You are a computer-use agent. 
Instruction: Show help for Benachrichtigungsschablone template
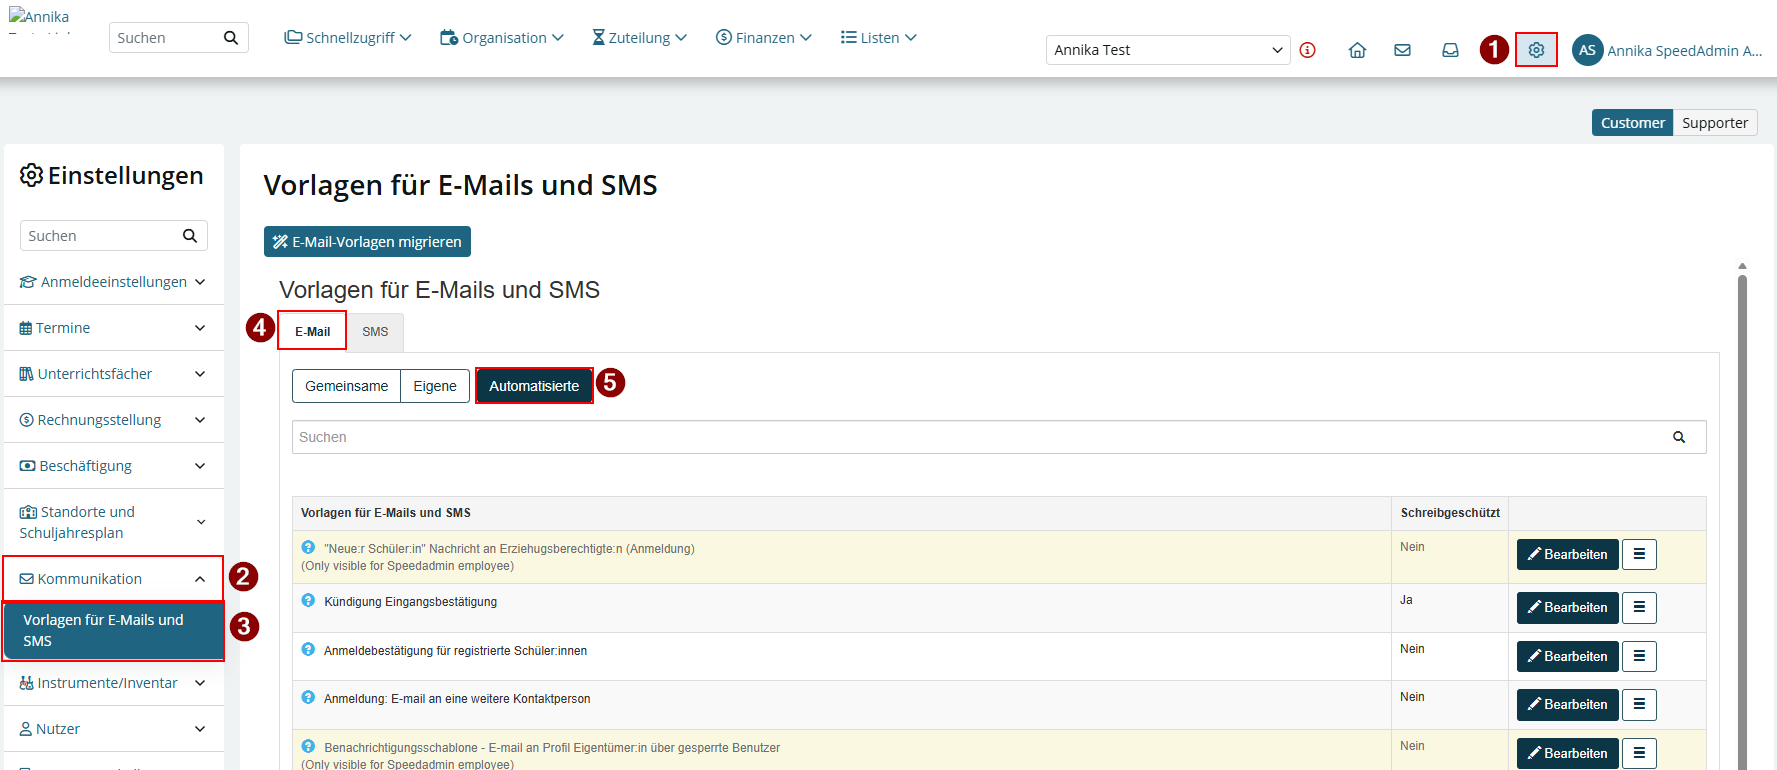(x=308, y=746)
